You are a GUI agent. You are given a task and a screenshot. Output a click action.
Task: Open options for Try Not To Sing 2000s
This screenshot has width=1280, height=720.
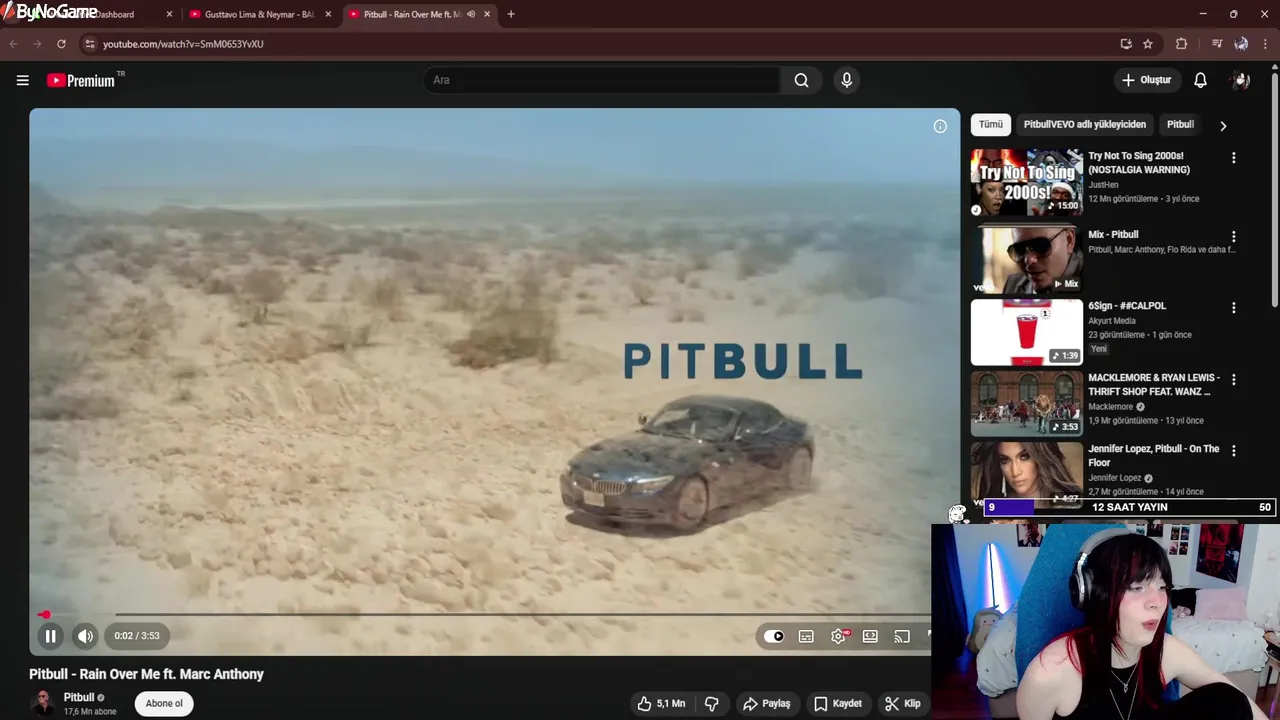click(x=1233, y=158)
